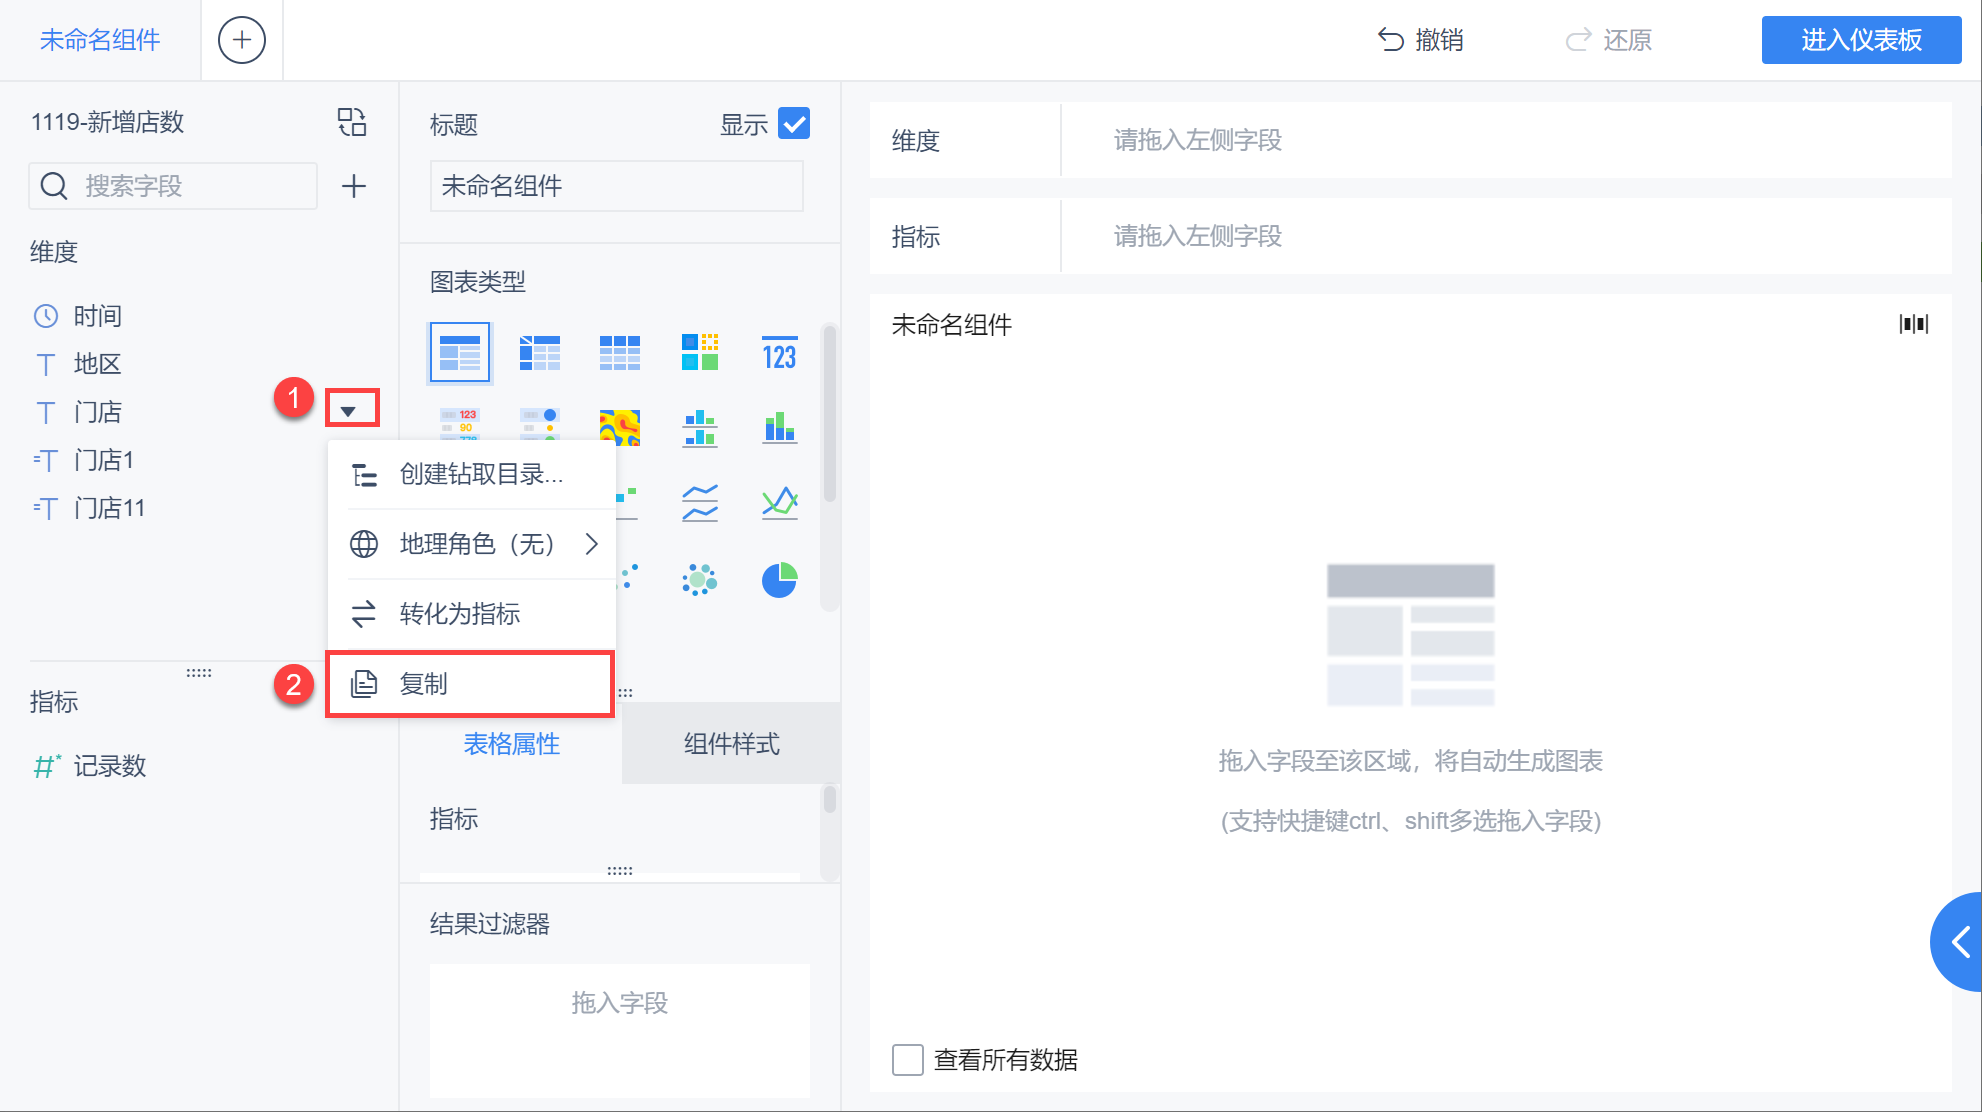Check the 查看所有数据 checkbox
This screenshot has height=1112, width=1982.
(907, 1059)
